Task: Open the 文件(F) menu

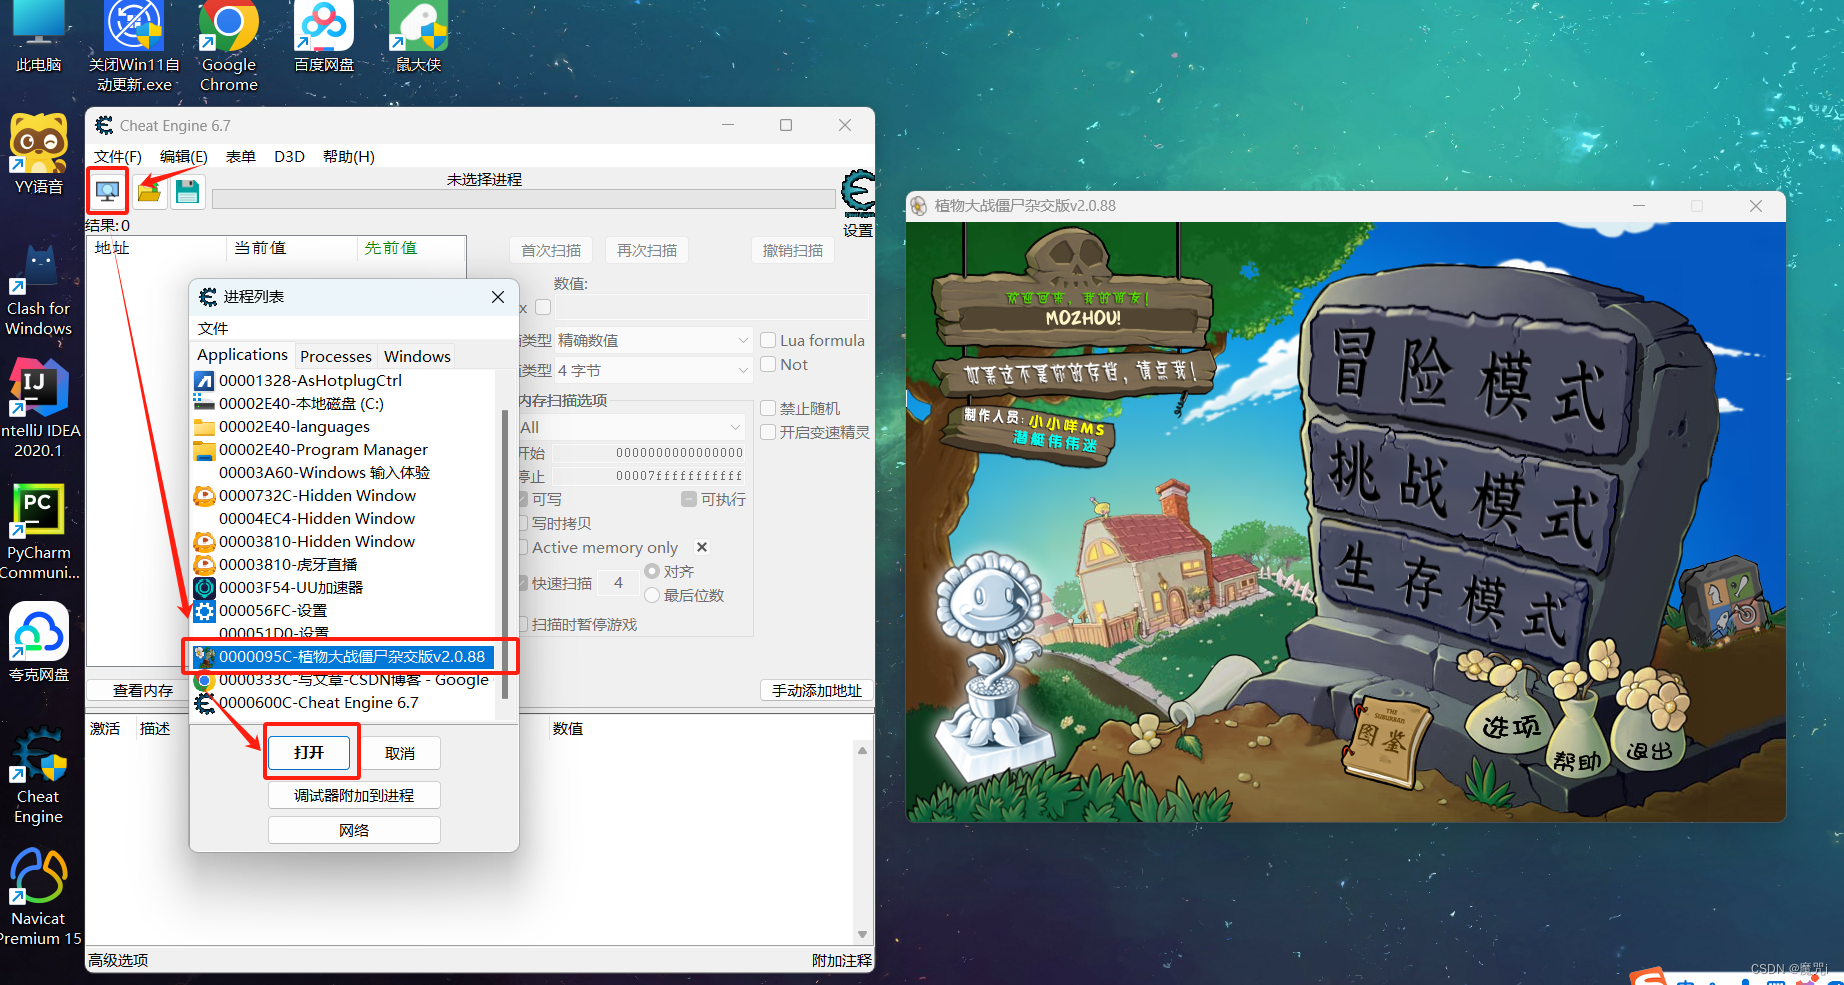Action: [118, 156]
